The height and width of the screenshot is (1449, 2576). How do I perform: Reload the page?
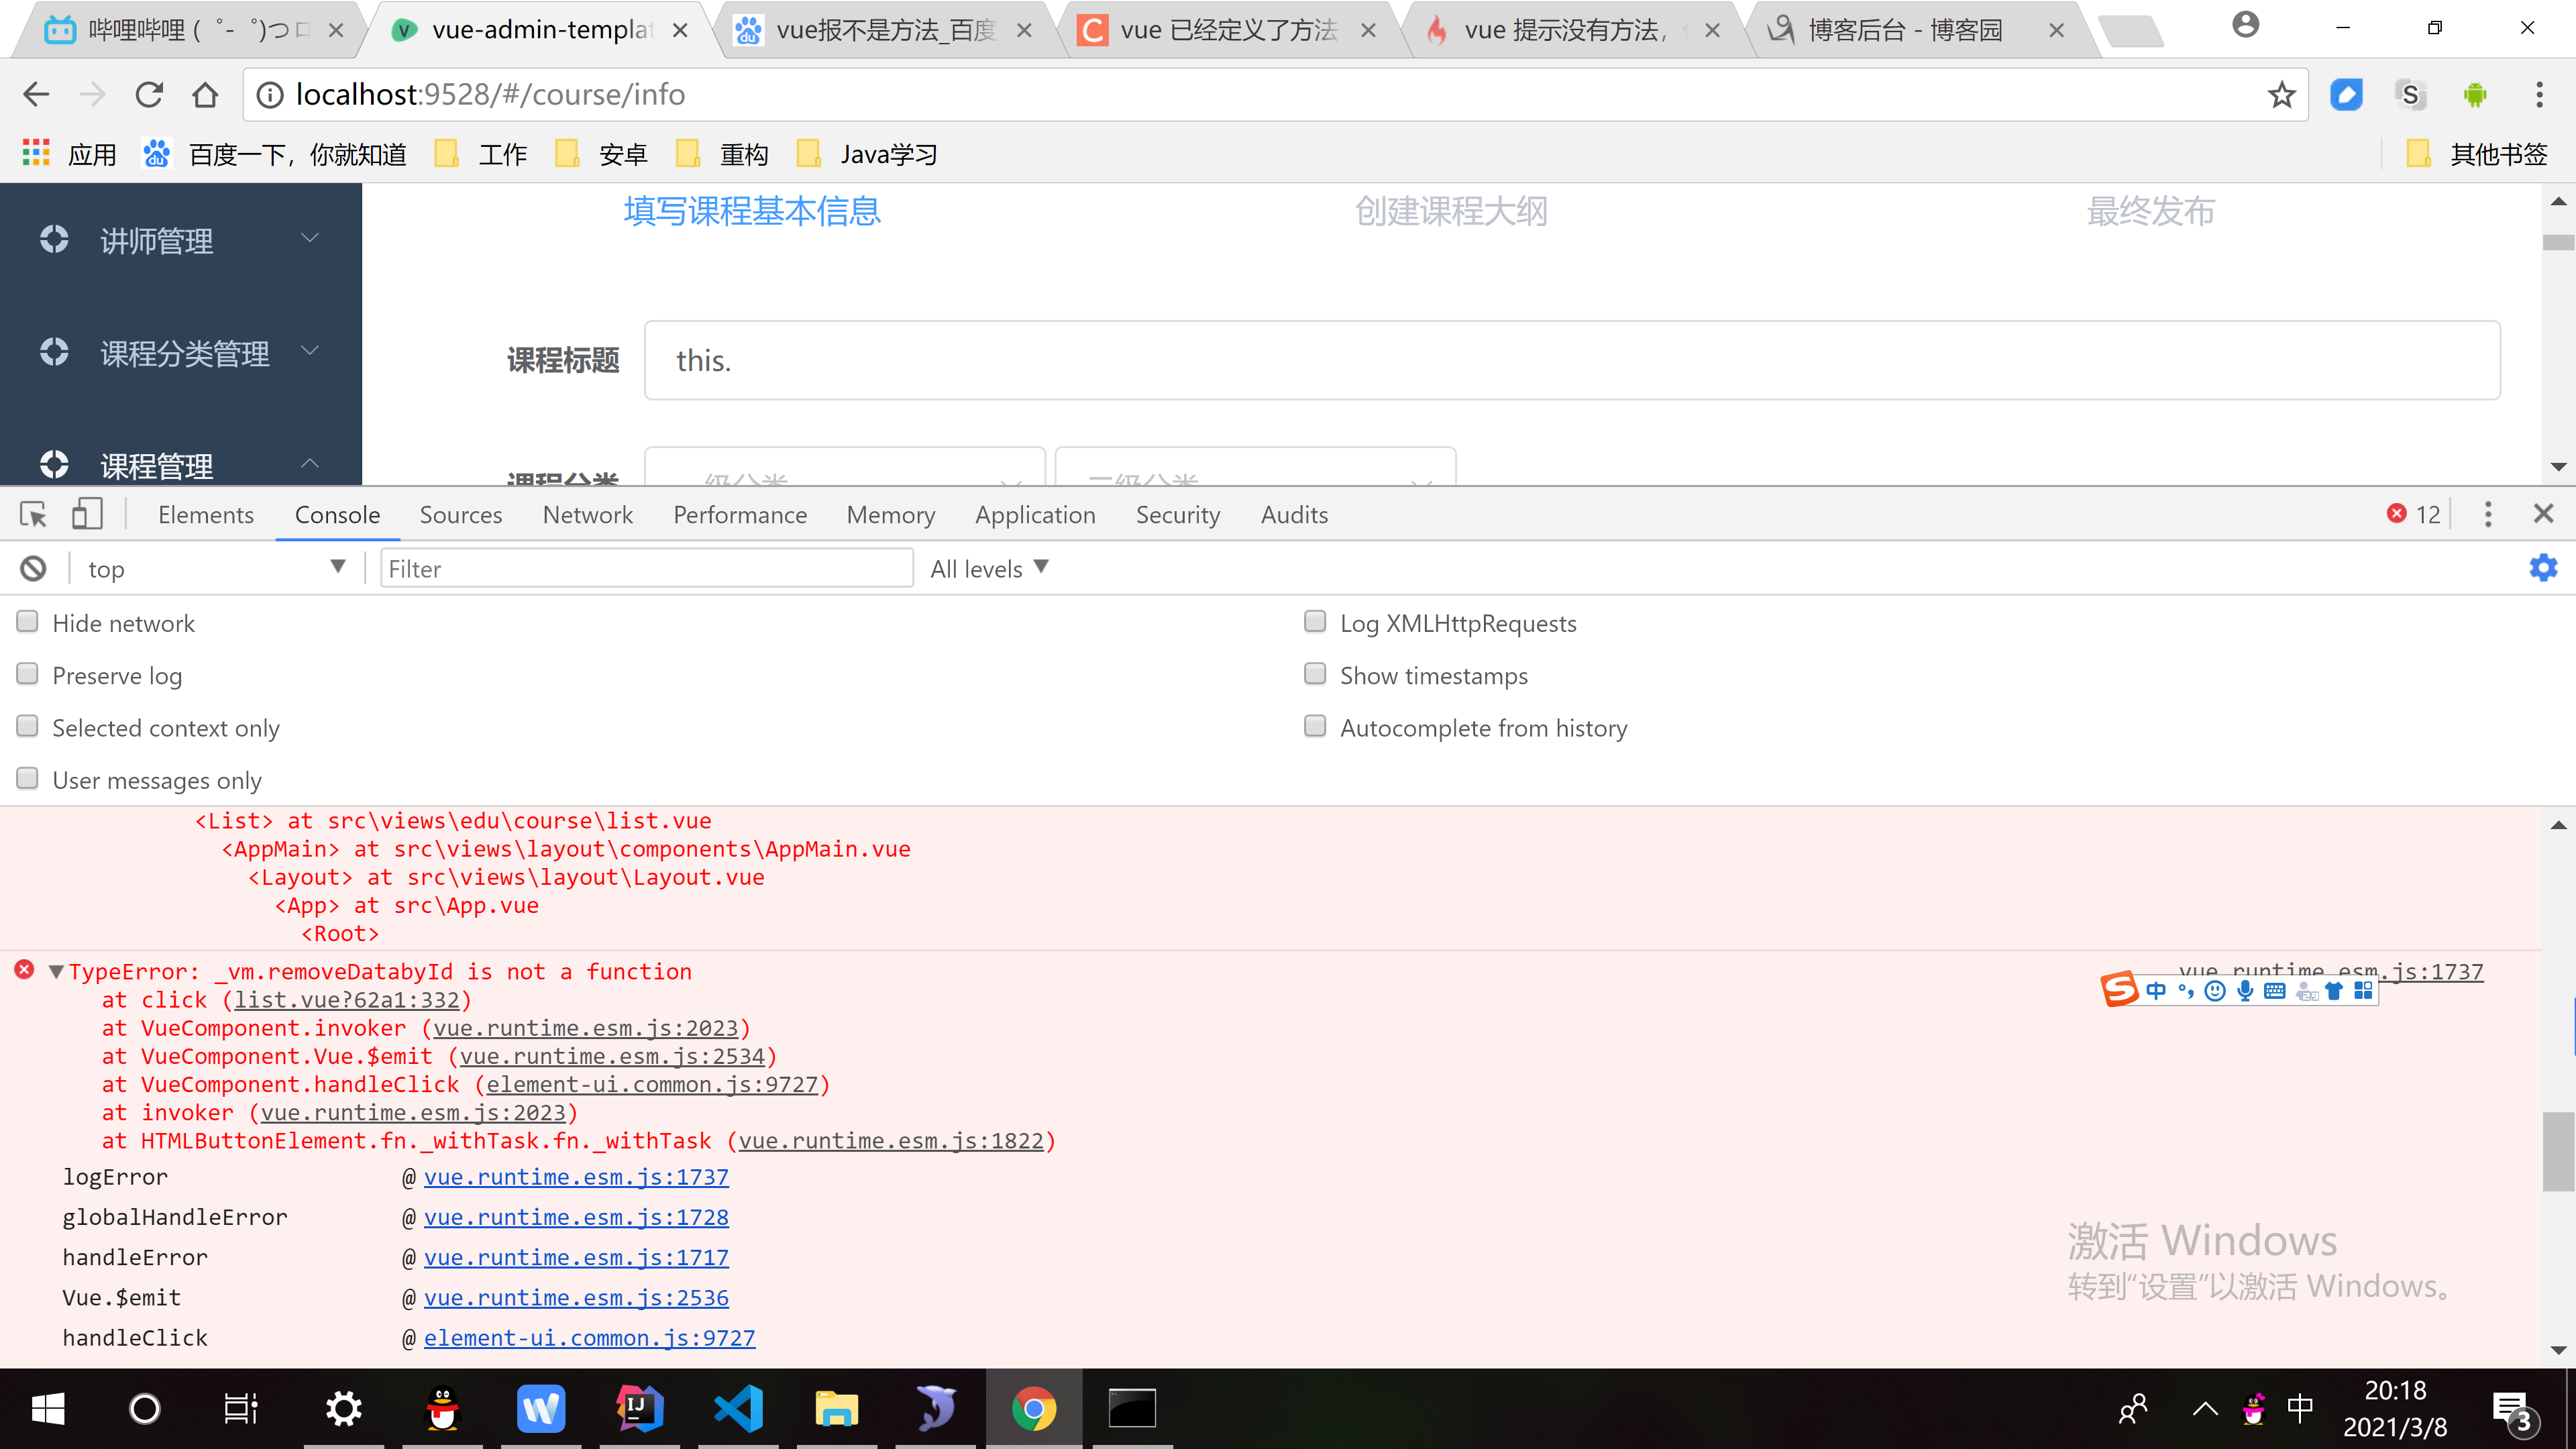pyautogui.click(x=149, y=95)
